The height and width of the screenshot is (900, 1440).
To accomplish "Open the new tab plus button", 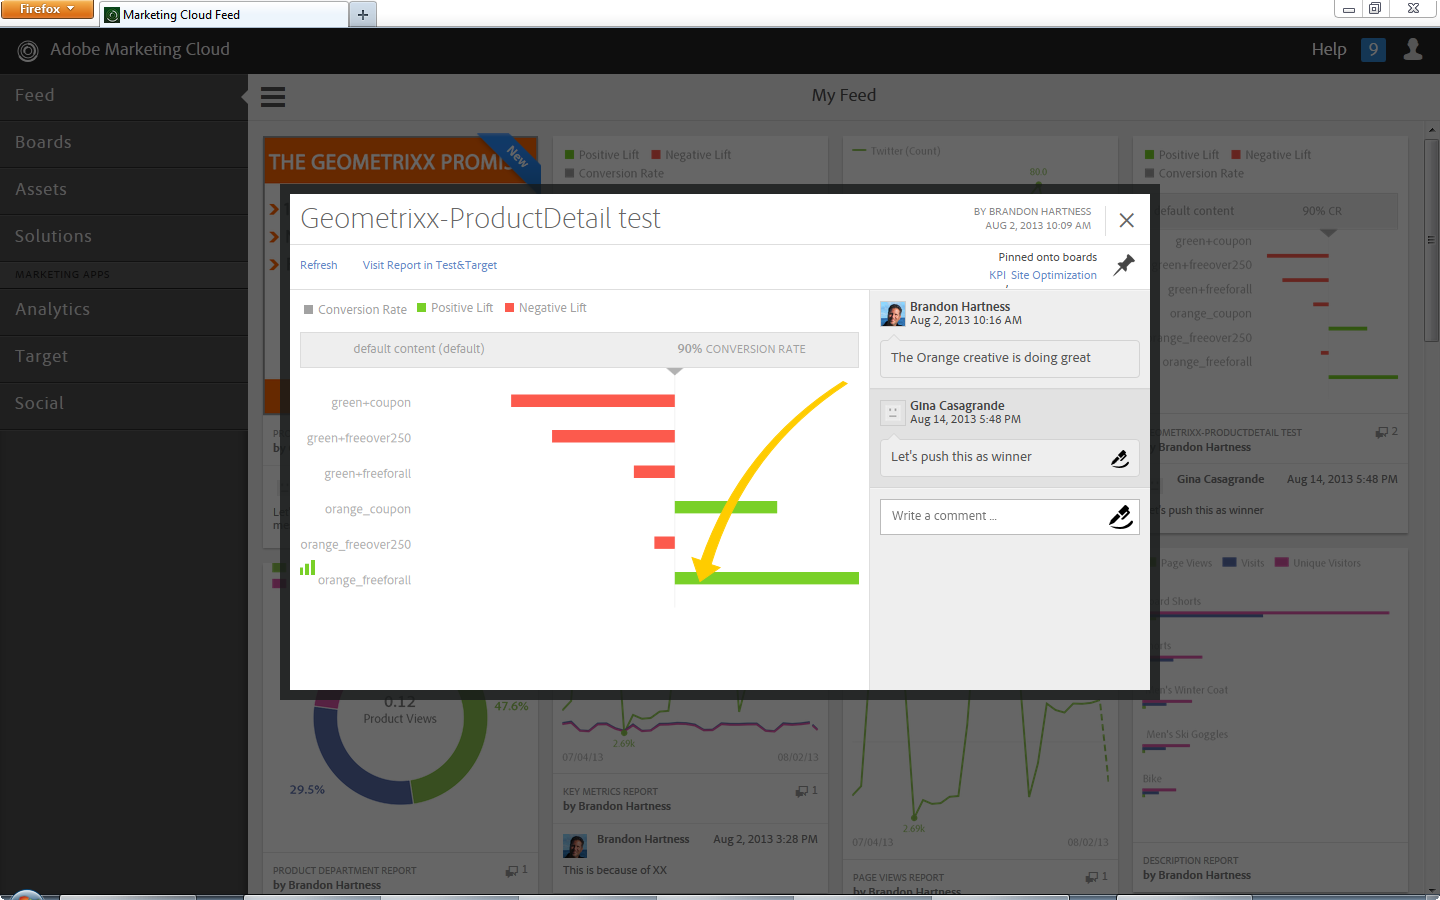I will pos(363,14).
